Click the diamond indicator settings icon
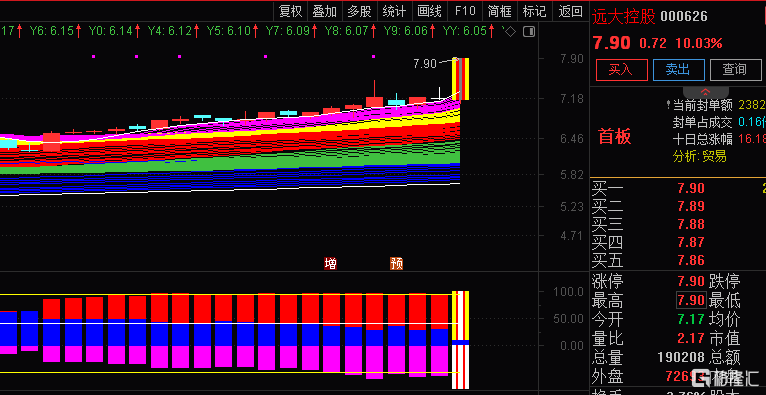 [x=510, y=32]
